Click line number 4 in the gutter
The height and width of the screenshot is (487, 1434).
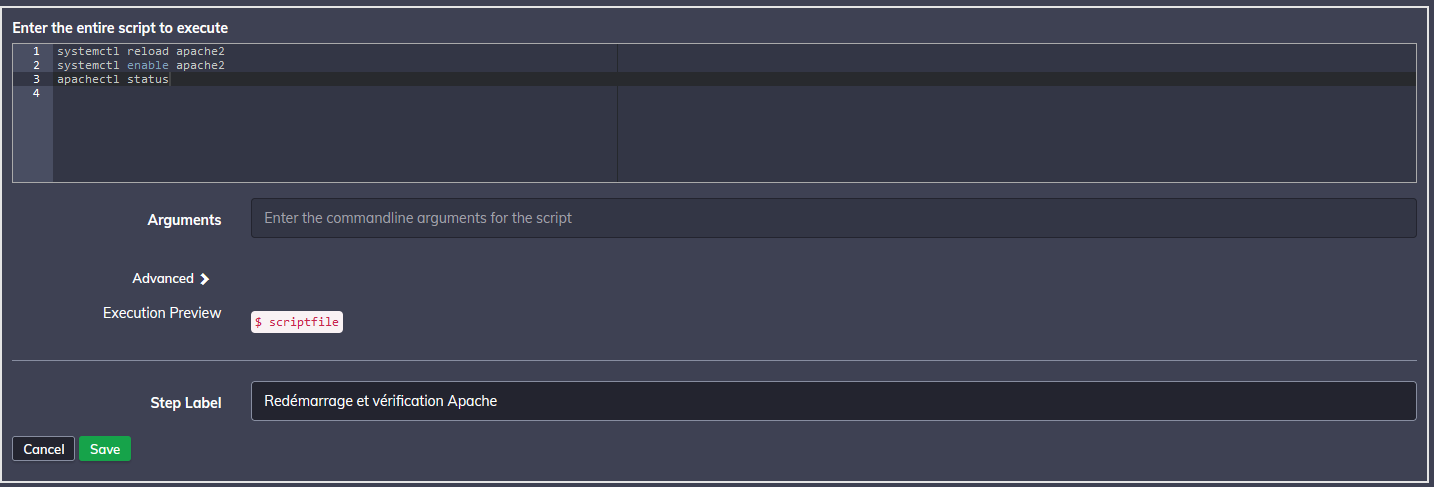(x=36, y=93)
